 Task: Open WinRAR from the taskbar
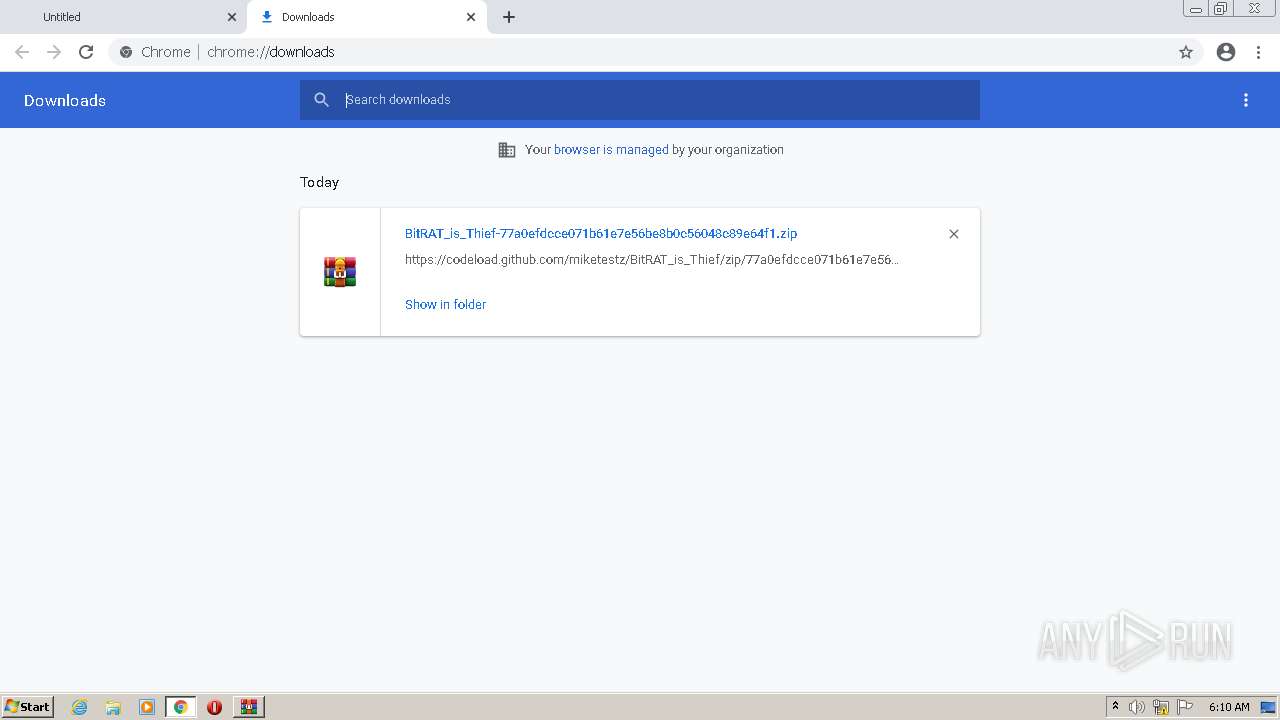pos(249,707)
